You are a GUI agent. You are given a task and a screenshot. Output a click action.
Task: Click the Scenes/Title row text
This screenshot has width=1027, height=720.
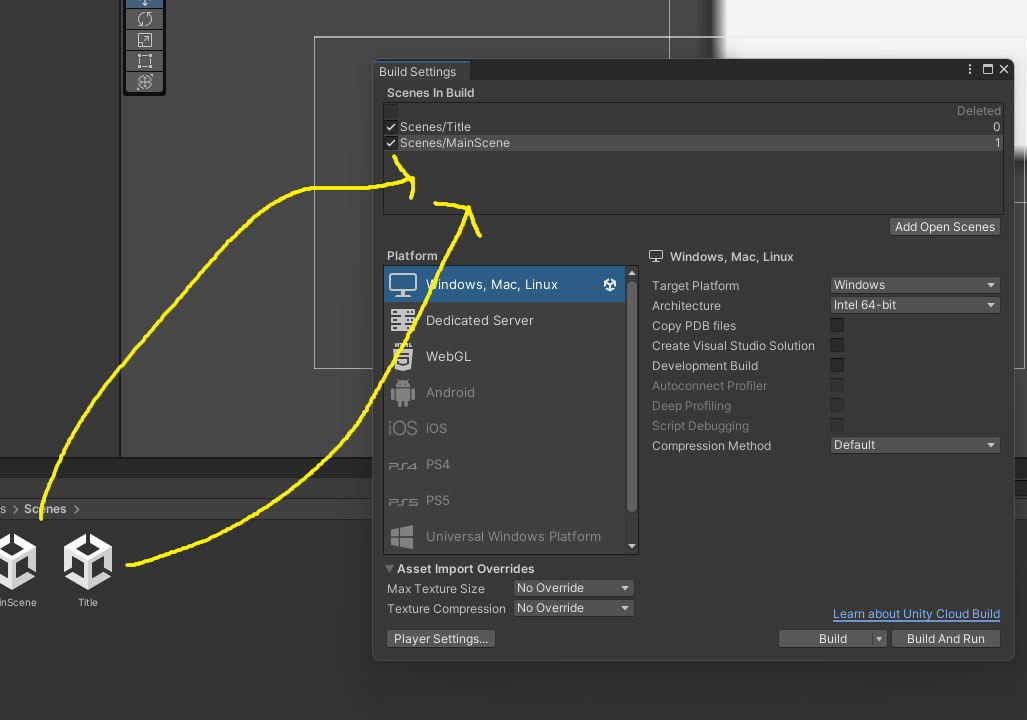[436, 127]
